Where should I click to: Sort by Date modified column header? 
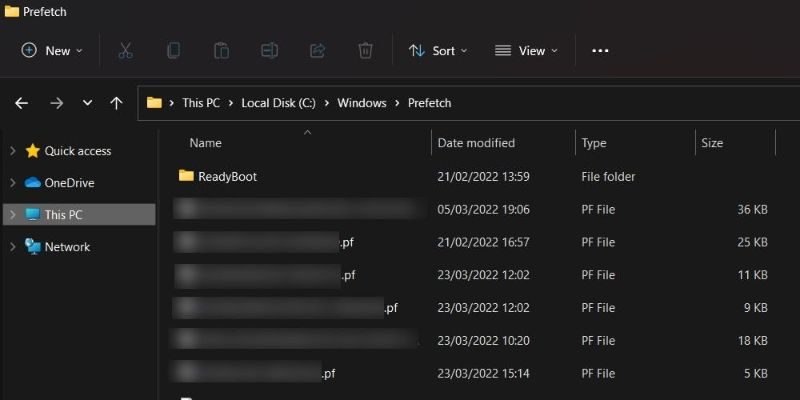(x=476, y=143)
